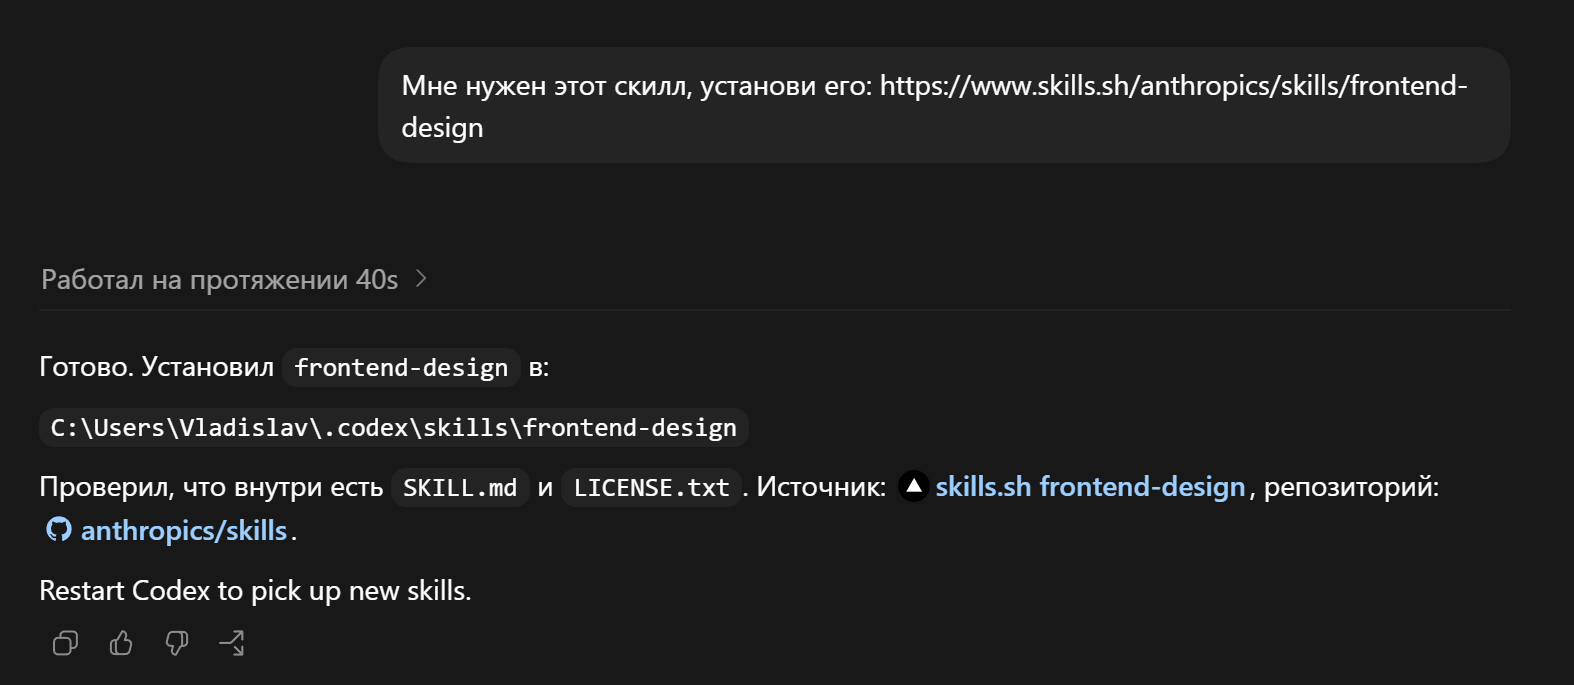Expand the 'Работал на протяжении 40s' chevron
Screen dimensions: 1574x685
421,279
